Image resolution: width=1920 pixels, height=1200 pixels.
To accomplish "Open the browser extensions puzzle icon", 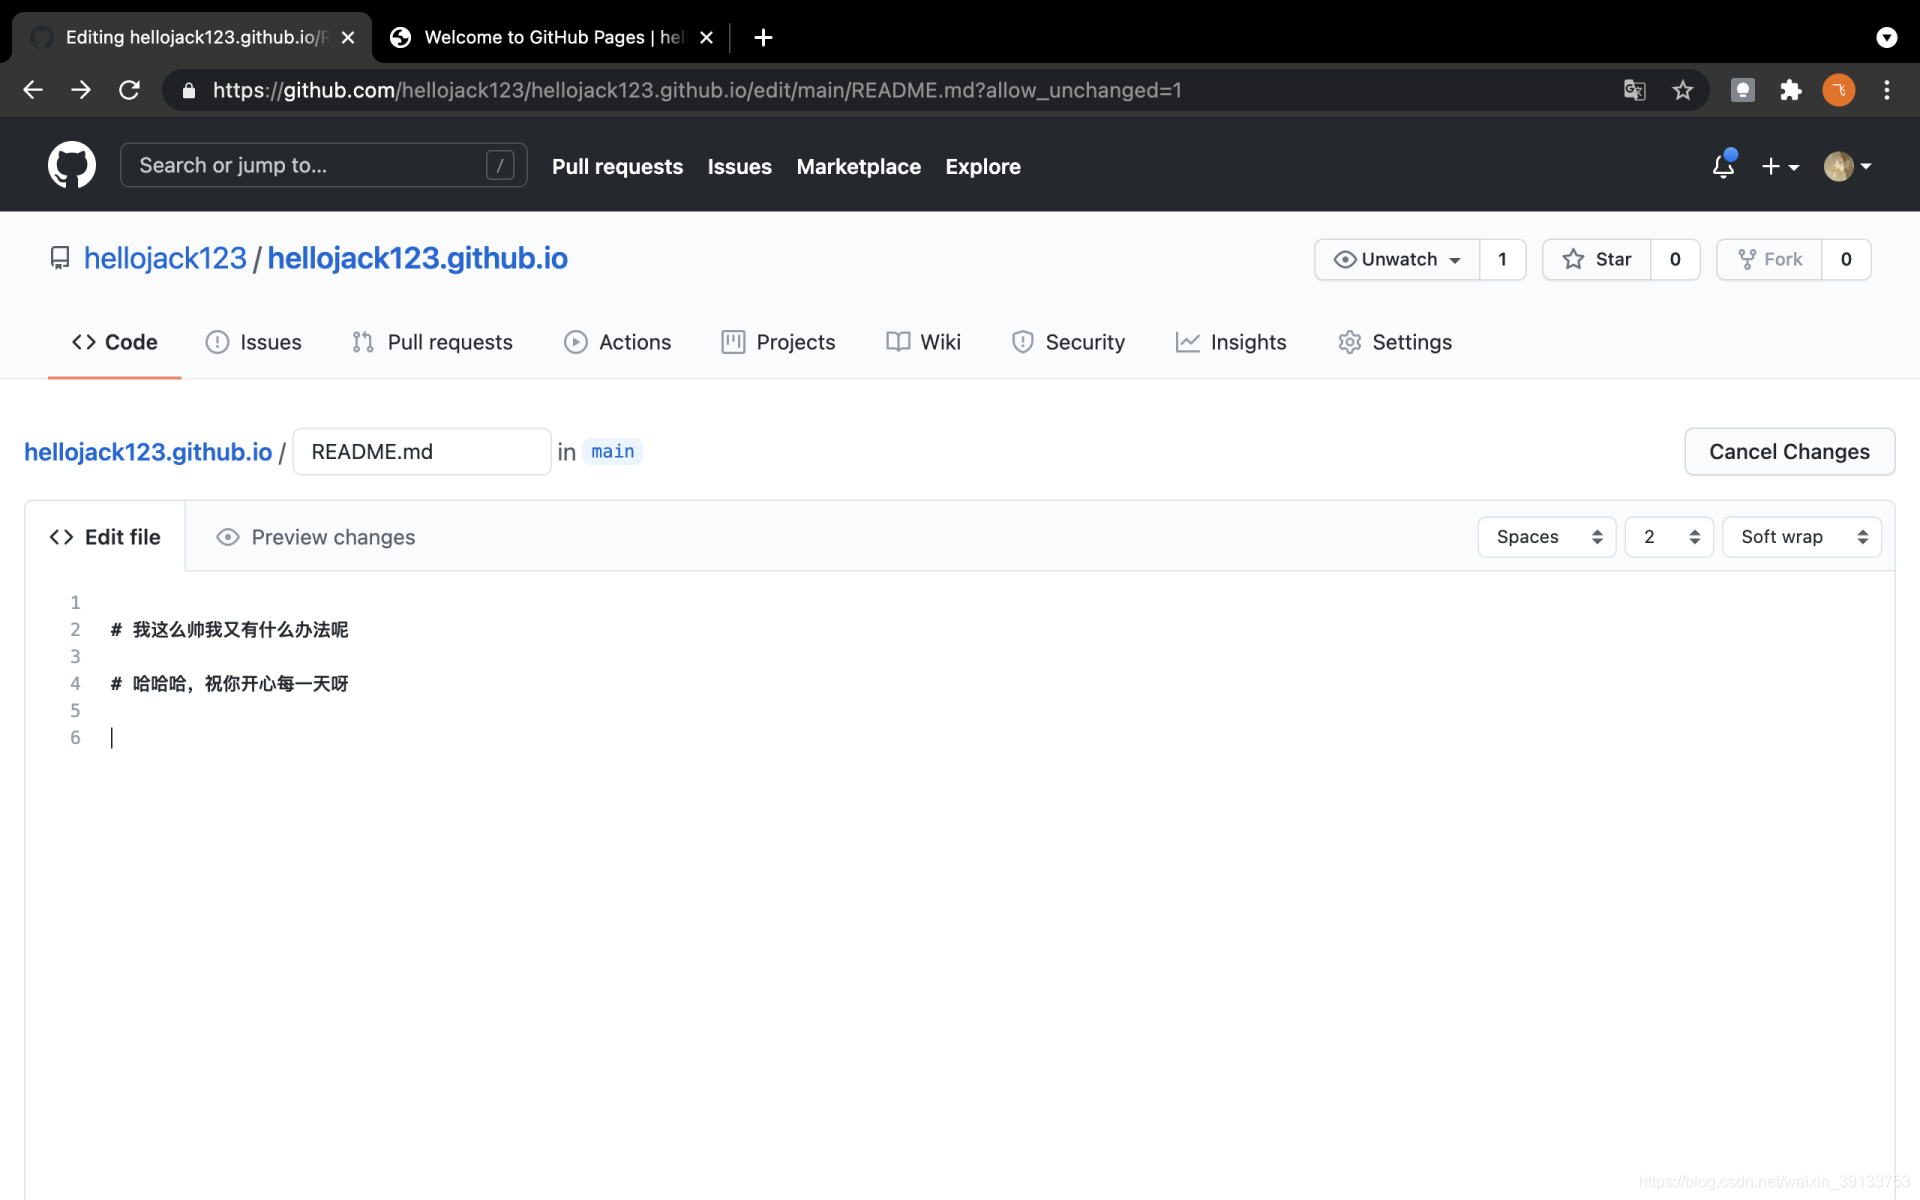I will 1791,90.
